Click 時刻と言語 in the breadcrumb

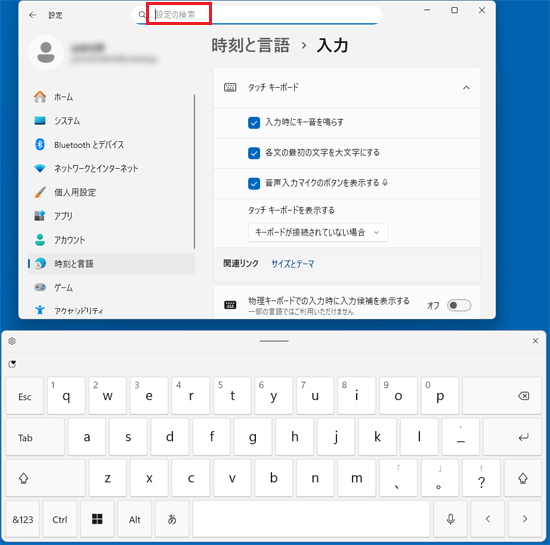250,46
